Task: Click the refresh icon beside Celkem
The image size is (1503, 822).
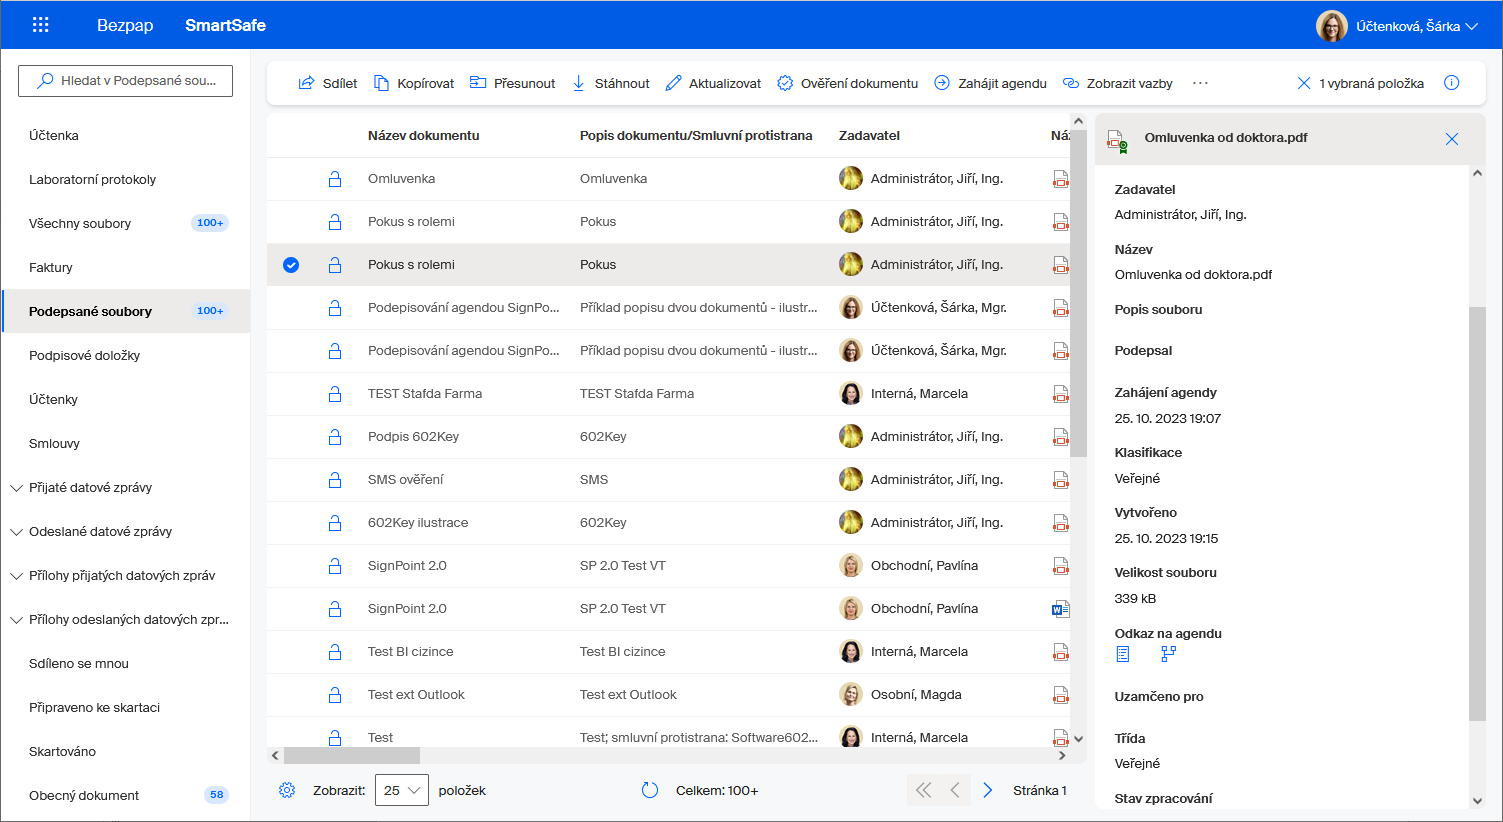Action: (650, 790)
